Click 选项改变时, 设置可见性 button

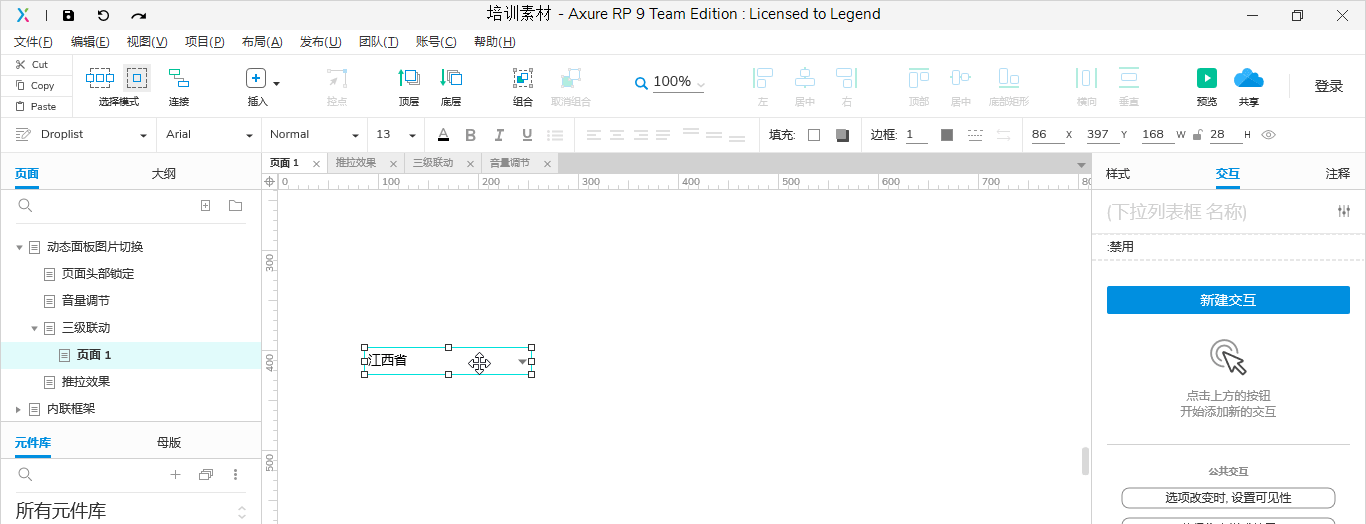1228,498
